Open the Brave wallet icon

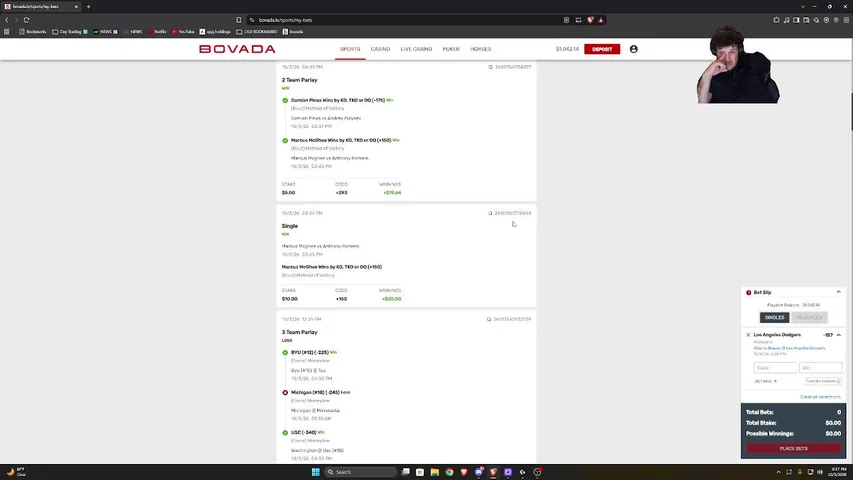(x=806, y=20)
